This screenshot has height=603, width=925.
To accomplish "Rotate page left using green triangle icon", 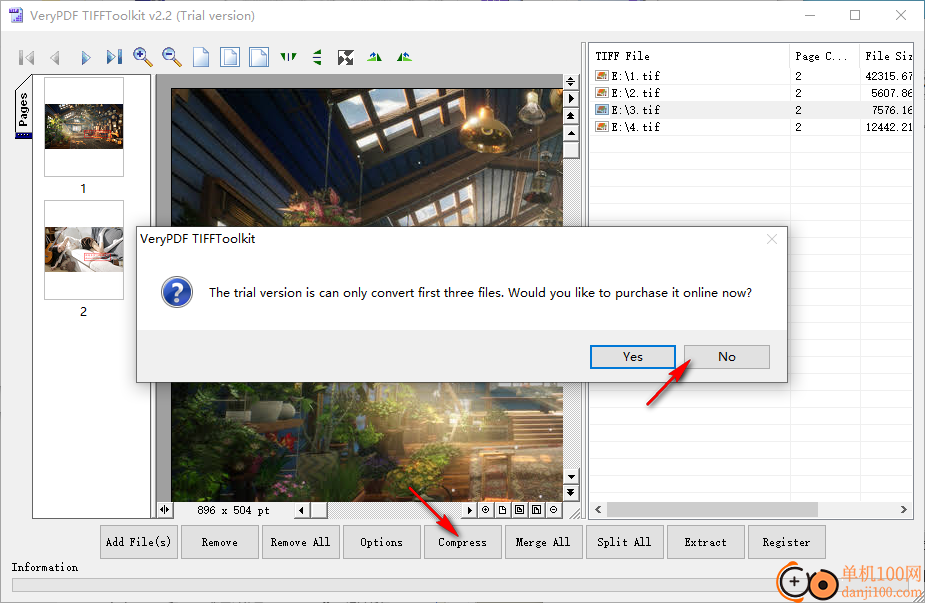I will (375, 57).
